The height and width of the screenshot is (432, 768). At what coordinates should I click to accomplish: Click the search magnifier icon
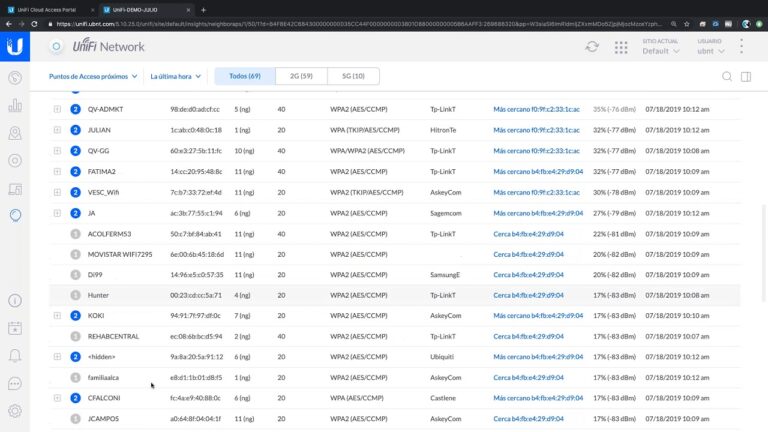coord(727,76)
